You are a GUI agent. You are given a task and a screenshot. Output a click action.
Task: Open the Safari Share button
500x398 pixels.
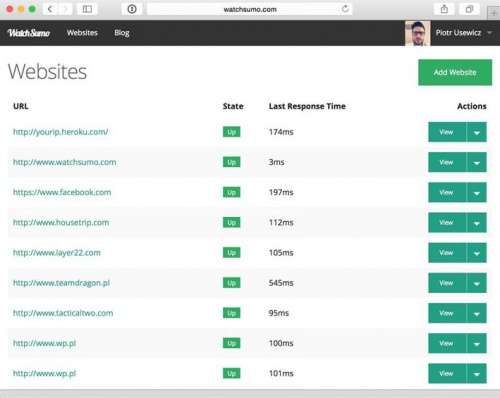coord(444,9)
